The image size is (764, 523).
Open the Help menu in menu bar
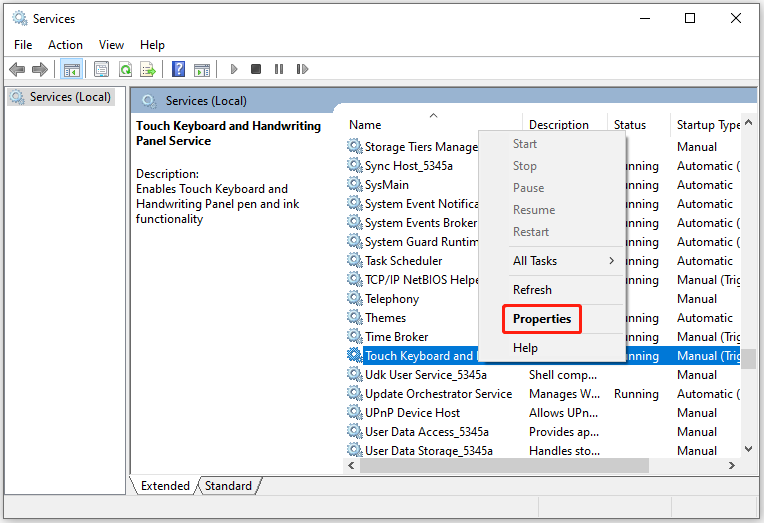click(152, 45)
